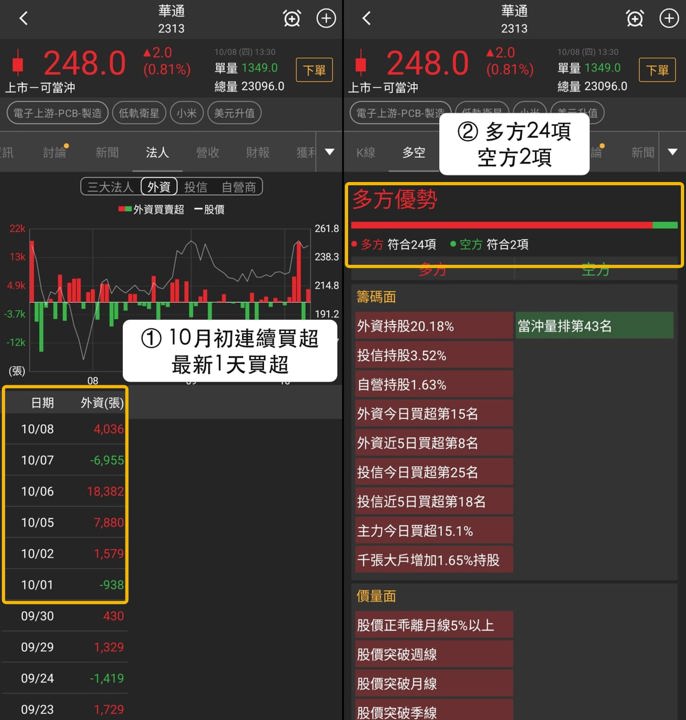Select the 10/05 row with 7,880
Viewport: 686px width, 720px height.
tap(65, 523)
